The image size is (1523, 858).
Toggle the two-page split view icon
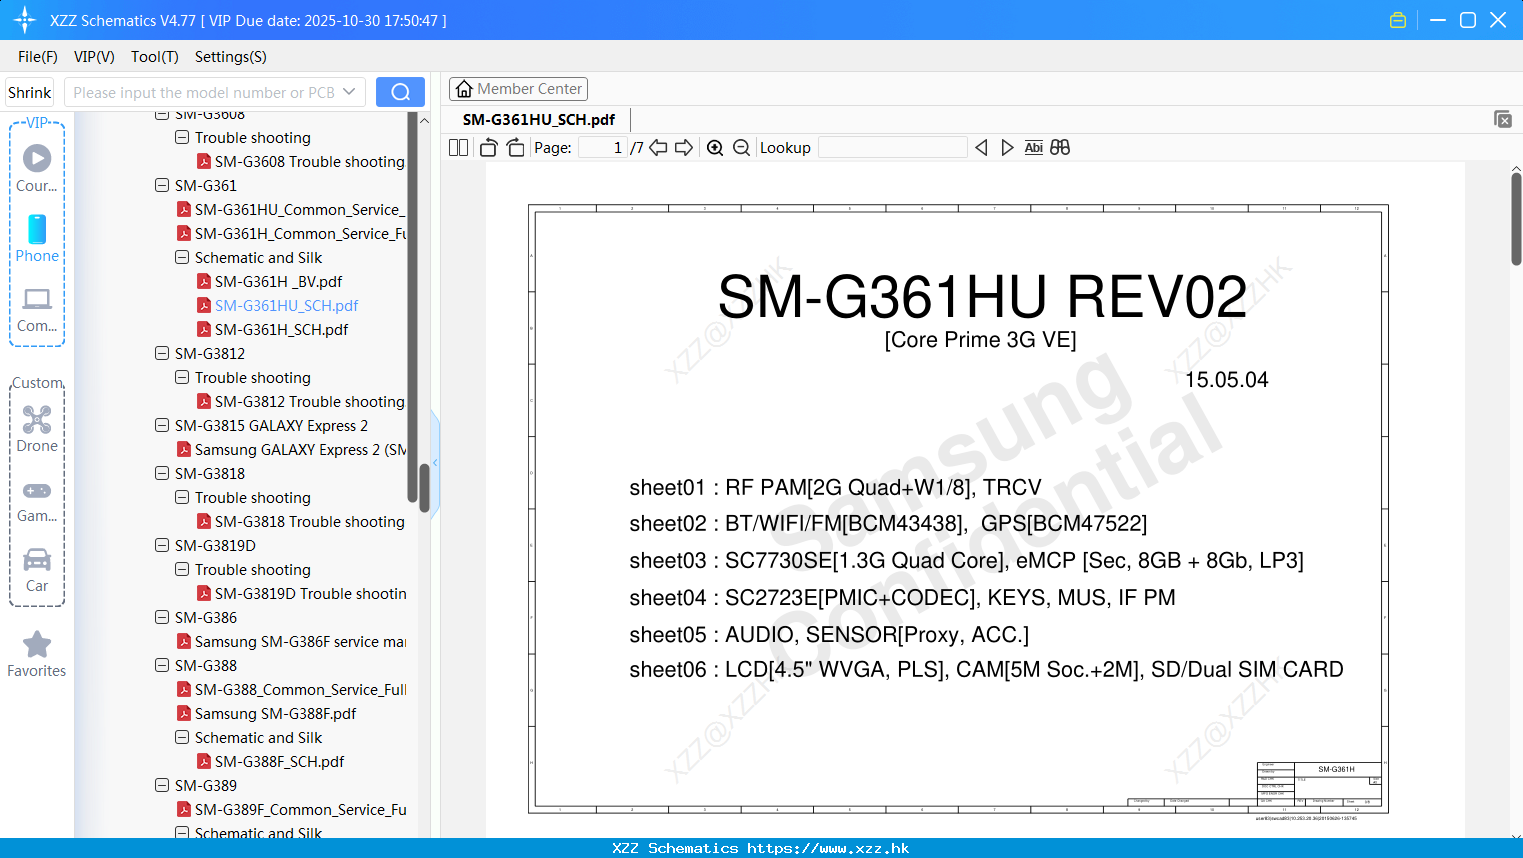coord(458,147)
